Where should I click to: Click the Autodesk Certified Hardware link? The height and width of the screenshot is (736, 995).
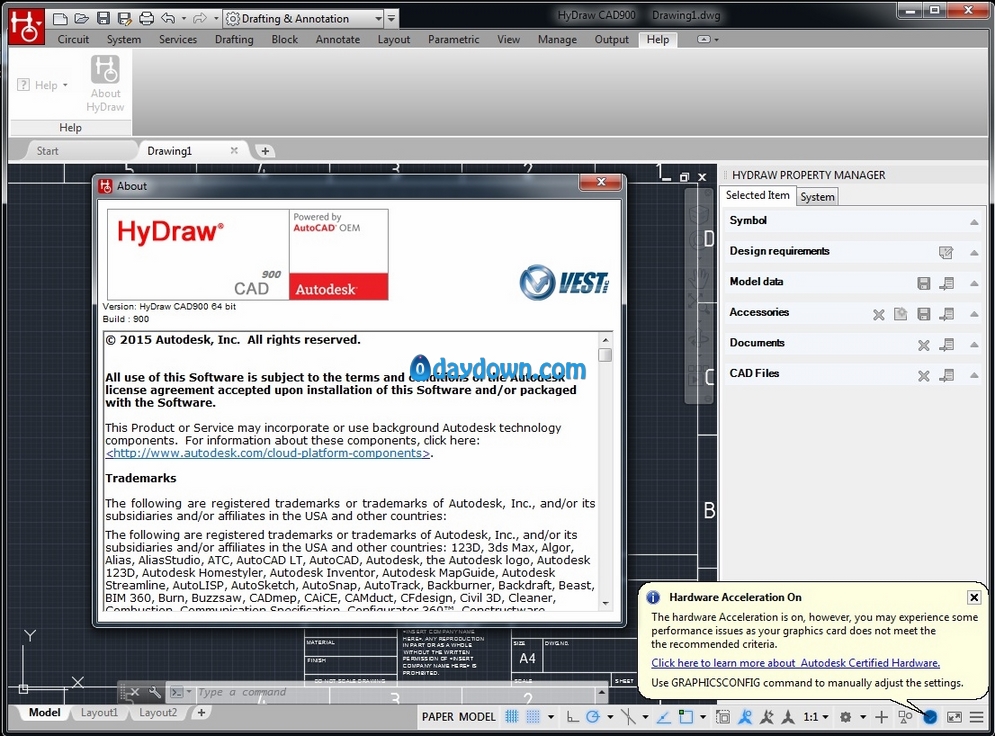pos(795,663)
